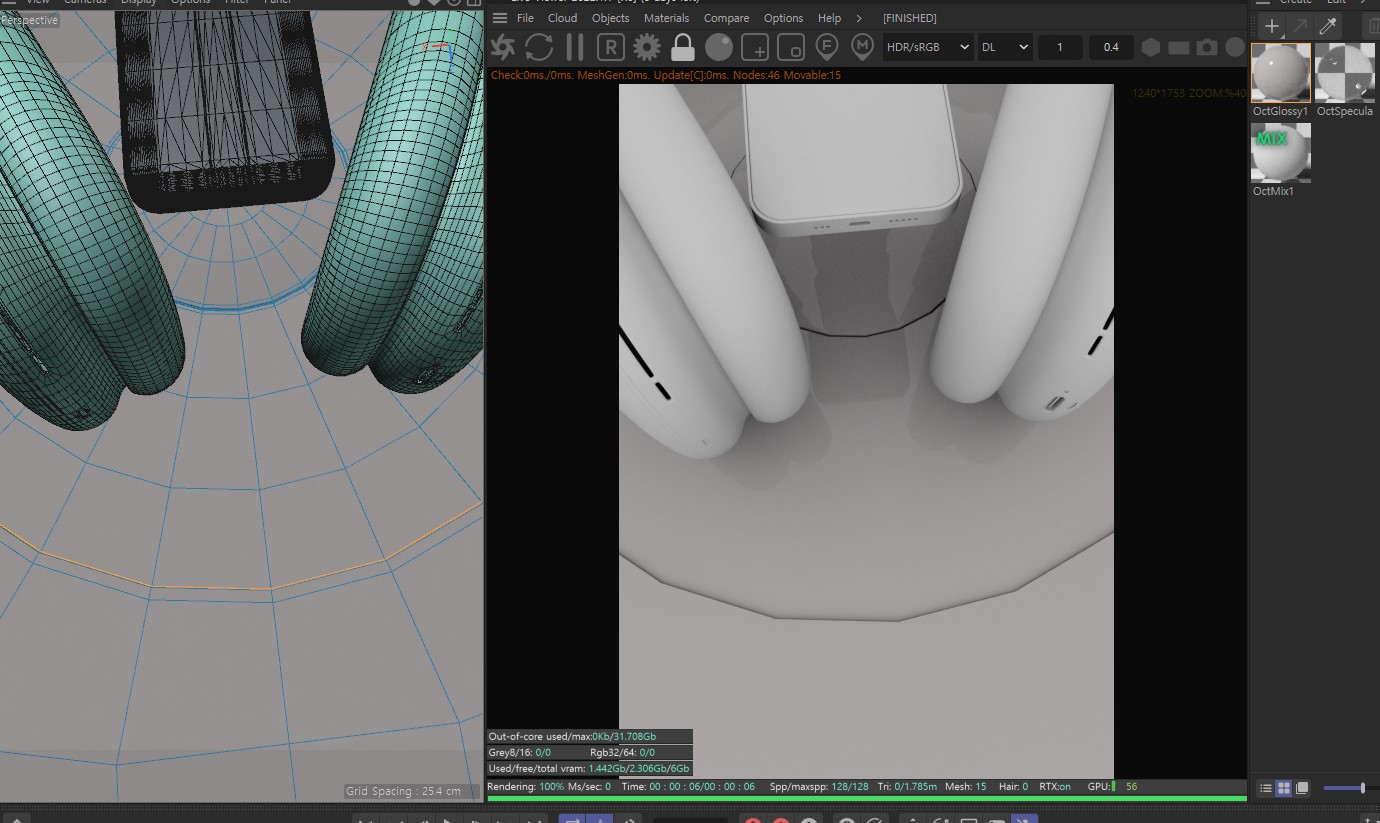Activate the pick material tool
The width and height of the screenshot is (1380, 823).
(x=862, y=47)
